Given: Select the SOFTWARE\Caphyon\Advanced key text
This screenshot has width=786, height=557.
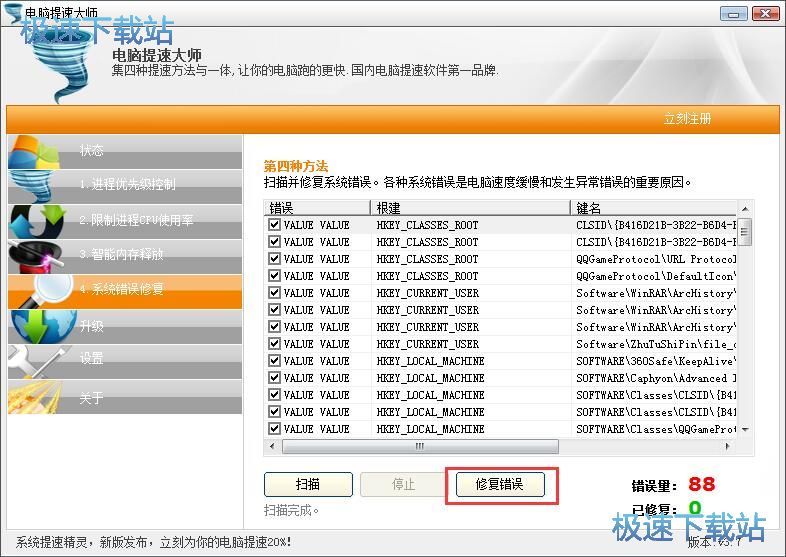Looking at the screenshot, I should (x=656, y=378).
